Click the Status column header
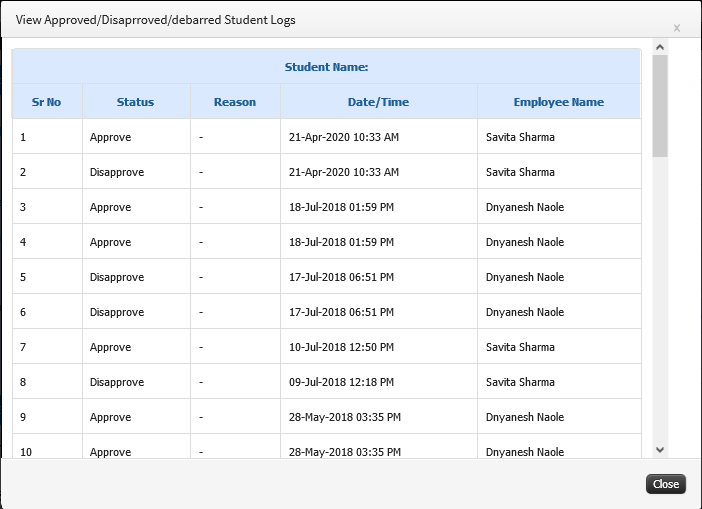Screen dimensions: 702x509 [x=136, y=102]
